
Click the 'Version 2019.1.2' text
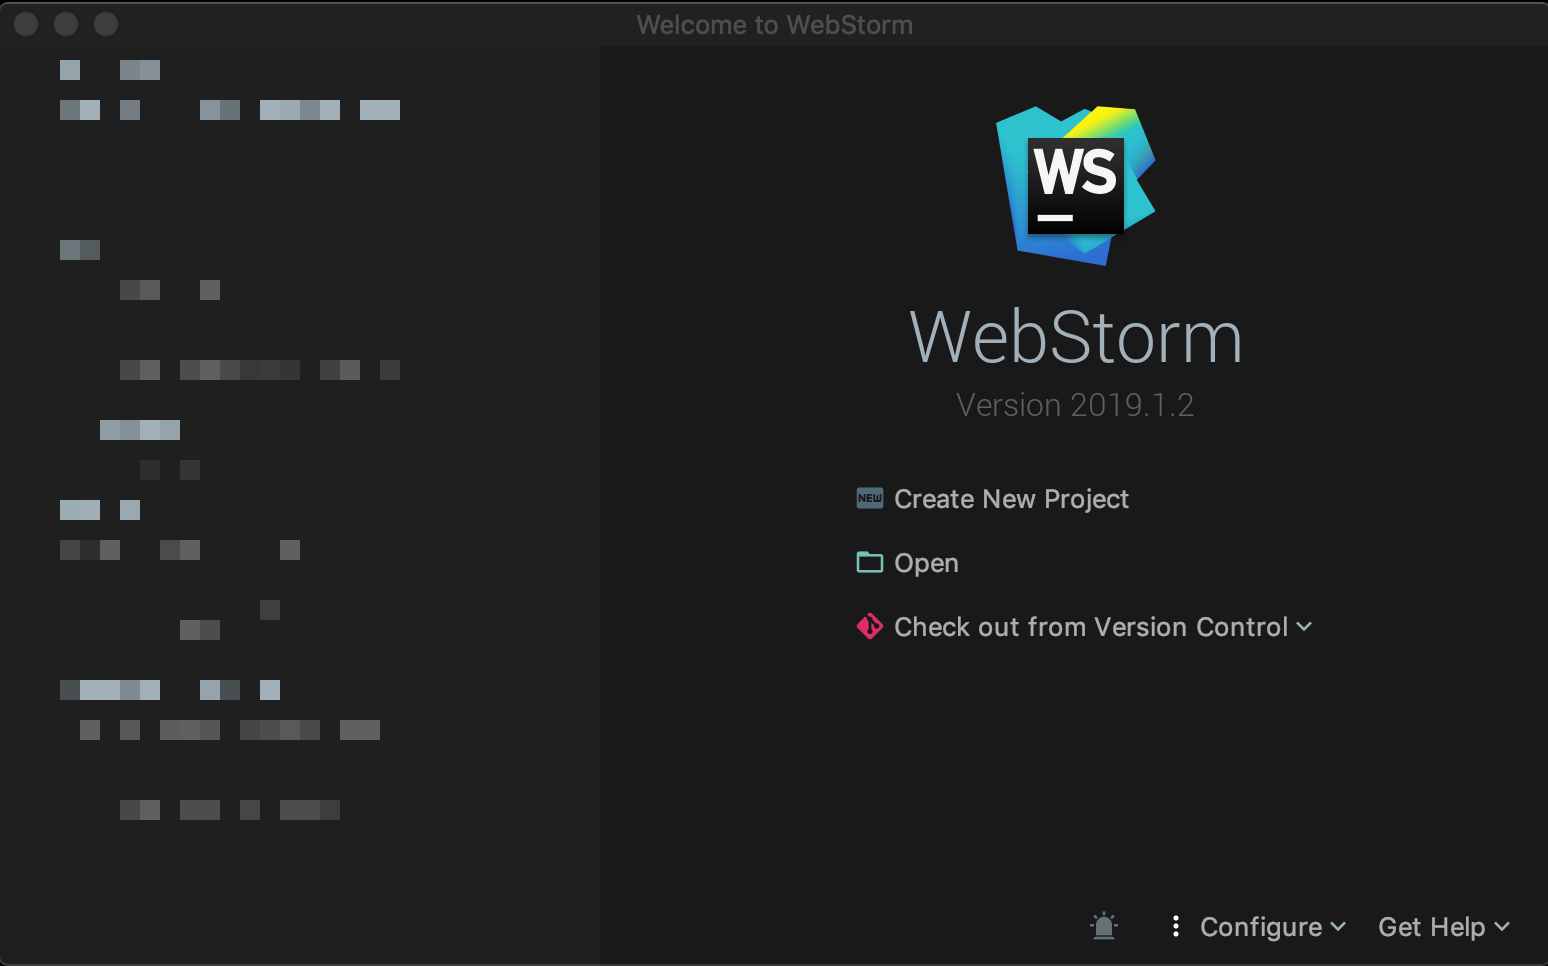pyautogui.click(x=1075, y=405)
